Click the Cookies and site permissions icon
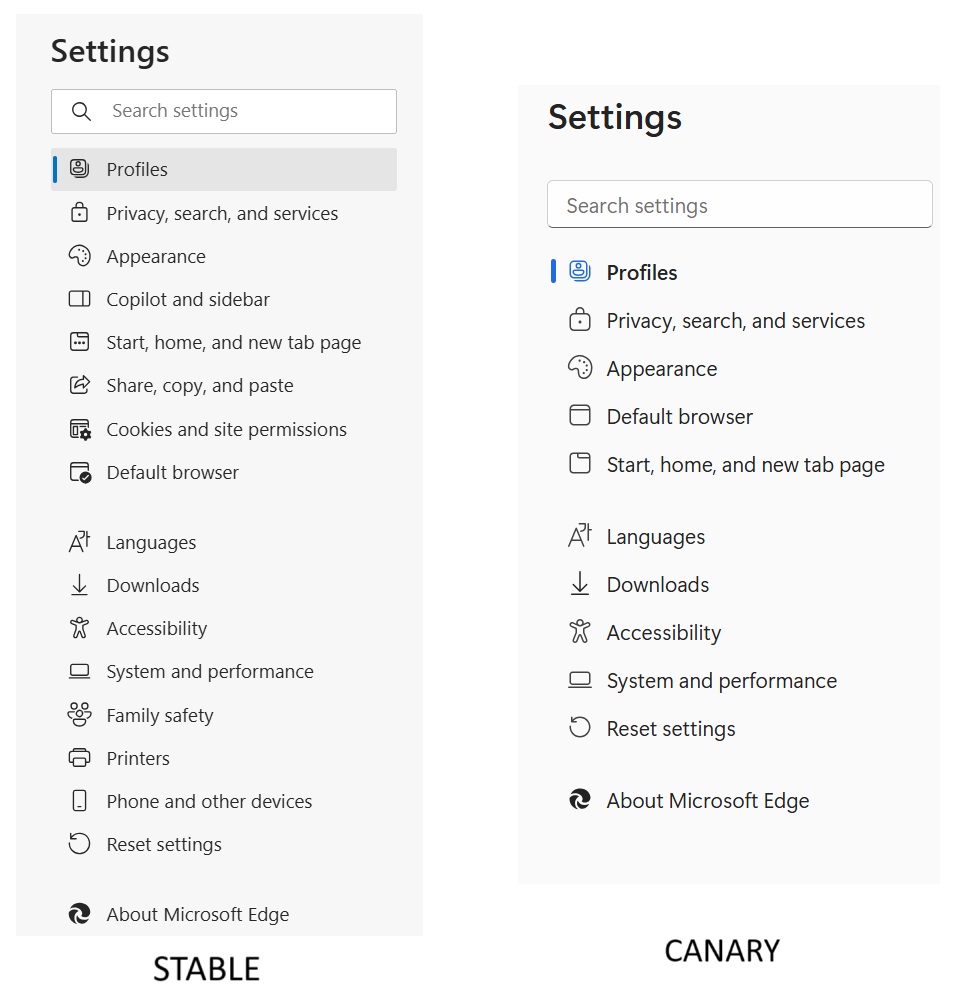The image size is (959, 1001). [80, 428]
